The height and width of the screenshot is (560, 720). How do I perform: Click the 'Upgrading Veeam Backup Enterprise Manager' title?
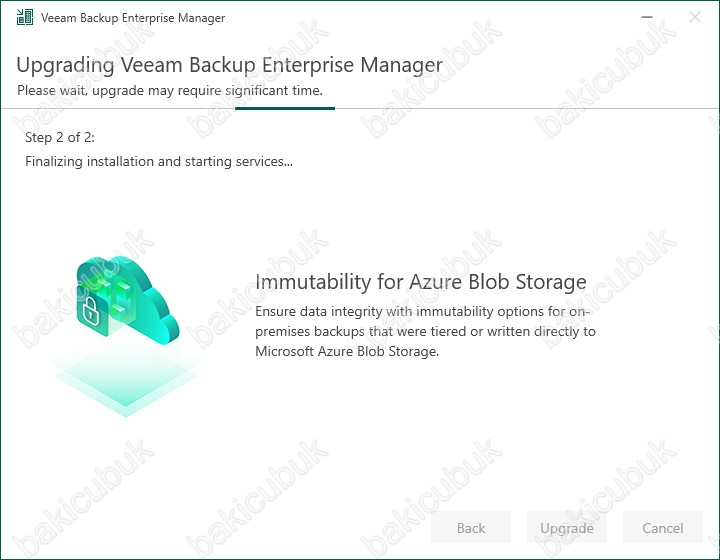coord(230,65)
